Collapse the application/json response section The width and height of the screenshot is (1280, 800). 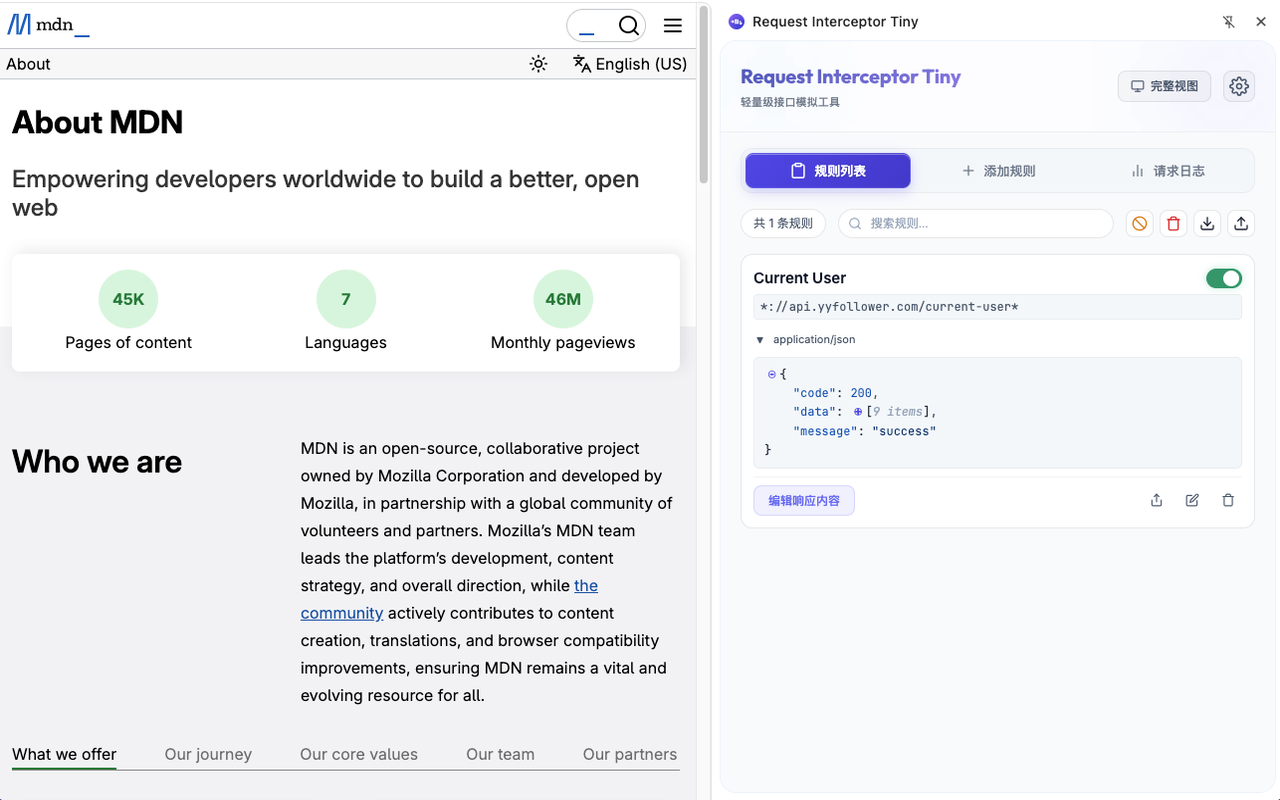[x=760, y=340]
